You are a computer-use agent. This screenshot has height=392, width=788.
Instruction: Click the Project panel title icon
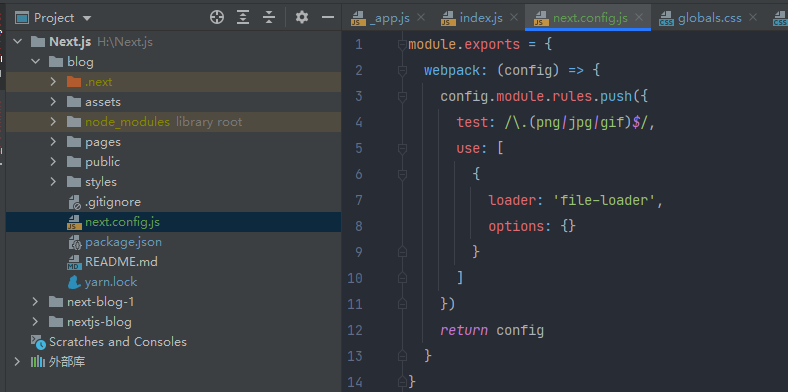pos(22,18)
